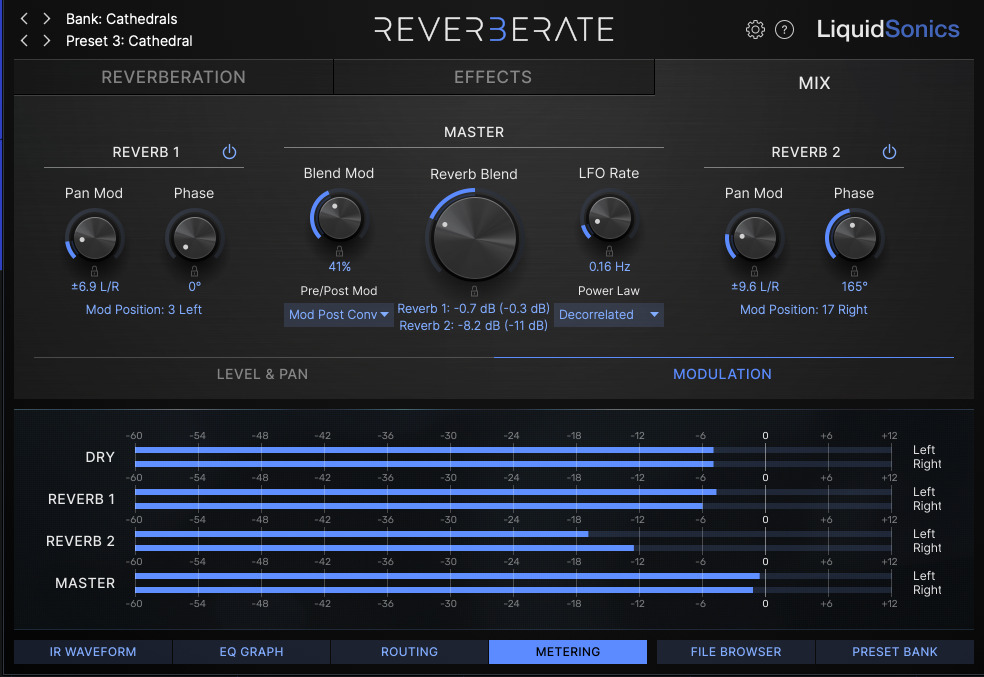Click 'Mod Position: 17 Right' readout
984x677 pixels.
click(x=804, y=310)
